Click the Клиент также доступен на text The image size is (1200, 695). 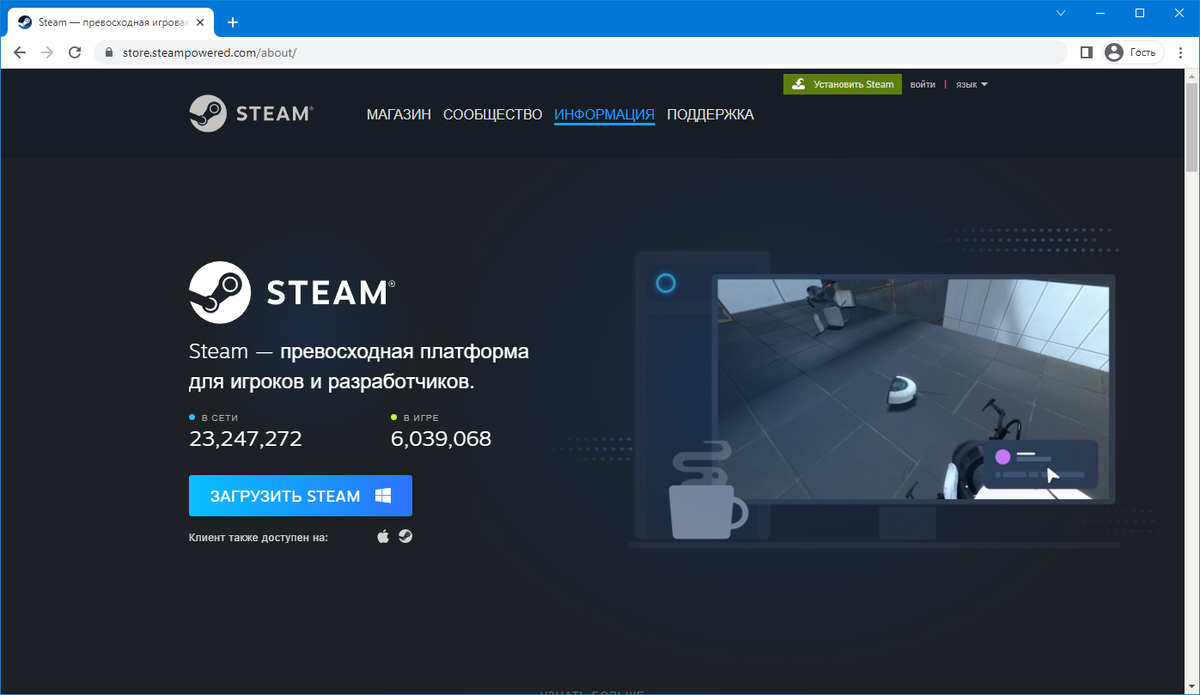(x=258, y=537)
